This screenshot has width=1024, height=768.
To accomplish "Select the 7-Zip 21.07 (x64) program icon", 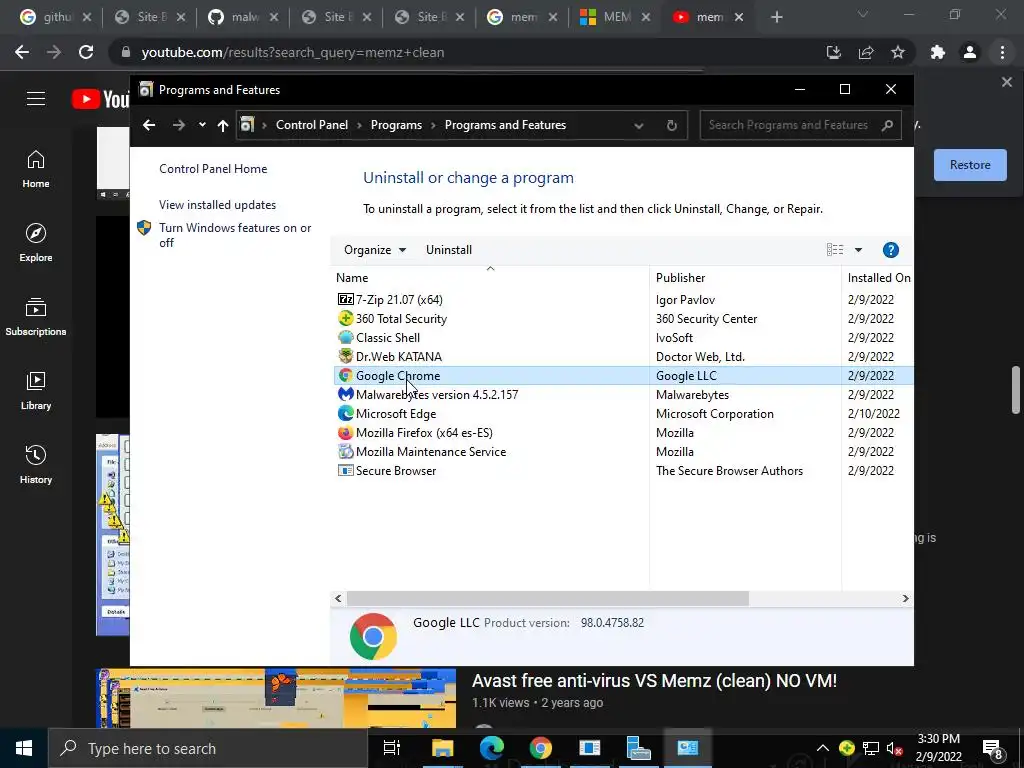I will pos(345,300).
